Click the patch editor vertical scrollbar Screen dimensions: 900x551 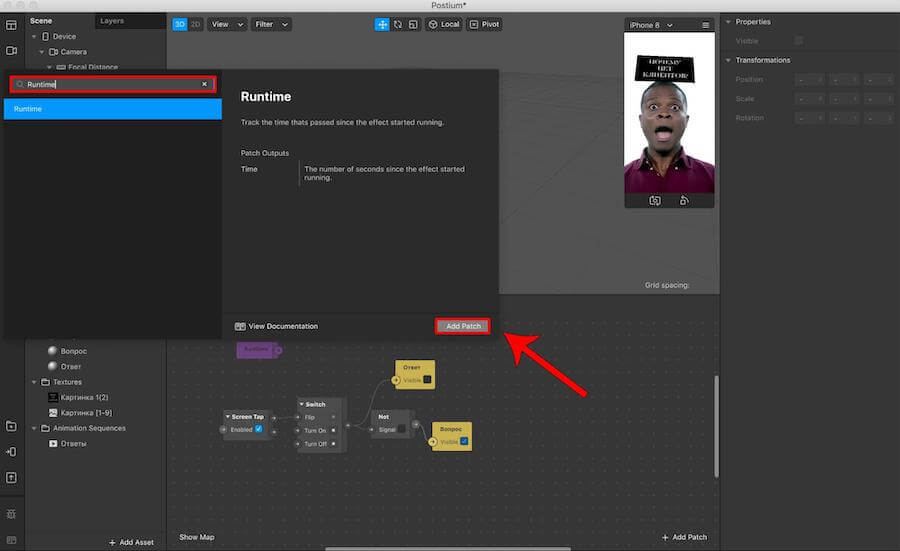coord(716,410)
